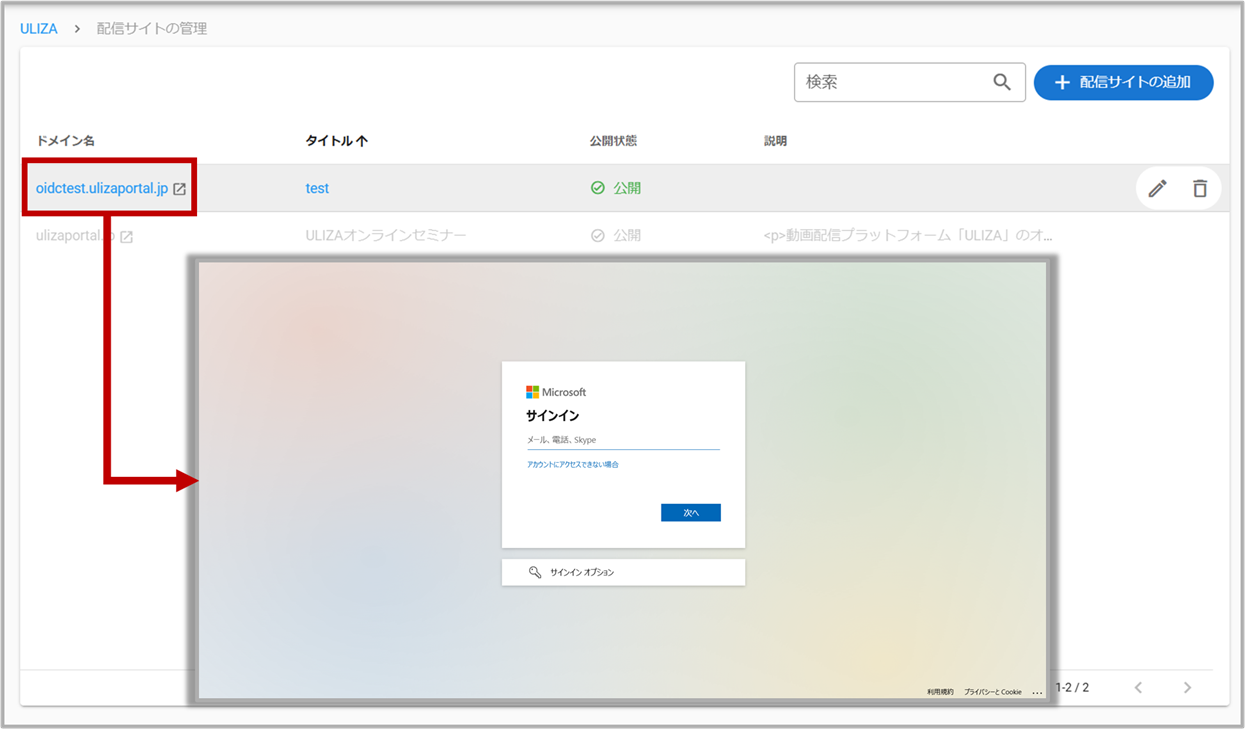Click the 公開 status text in test row
1245x729 pixels.
coord(627,188)
